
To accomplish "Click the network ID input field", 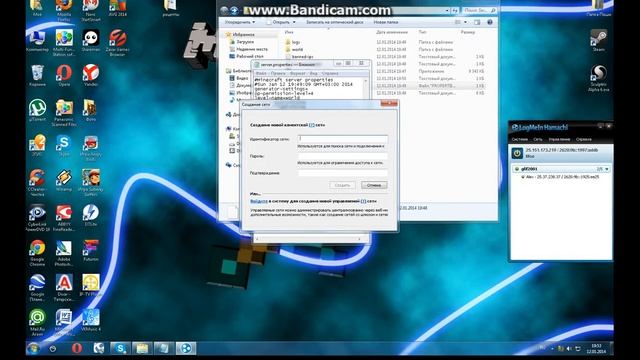I will pos(342,139).
